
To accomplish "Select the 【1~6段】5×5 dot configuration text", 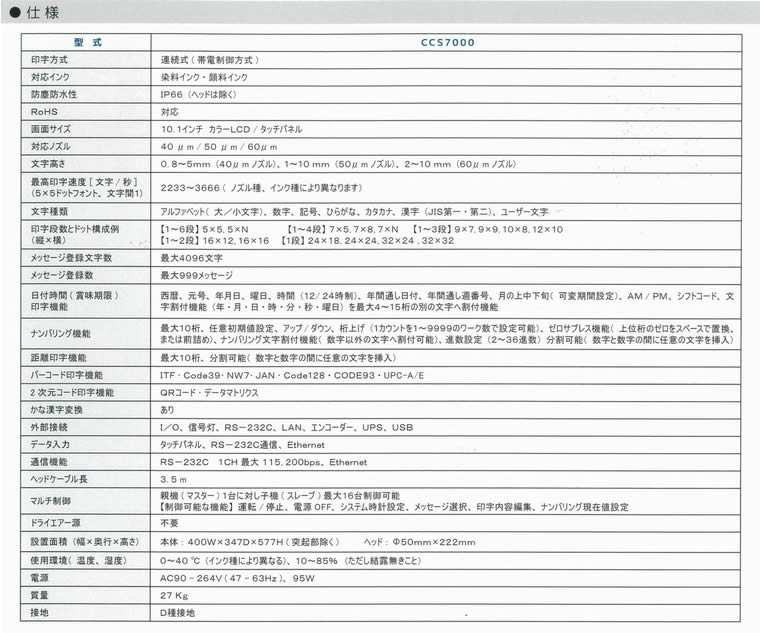I will coord(204,229).
